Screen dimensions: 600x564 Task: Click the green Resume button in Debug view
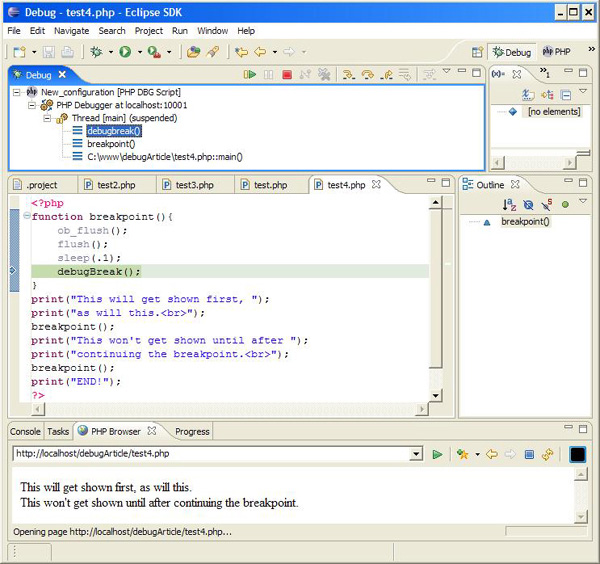[x=249, y=75]
